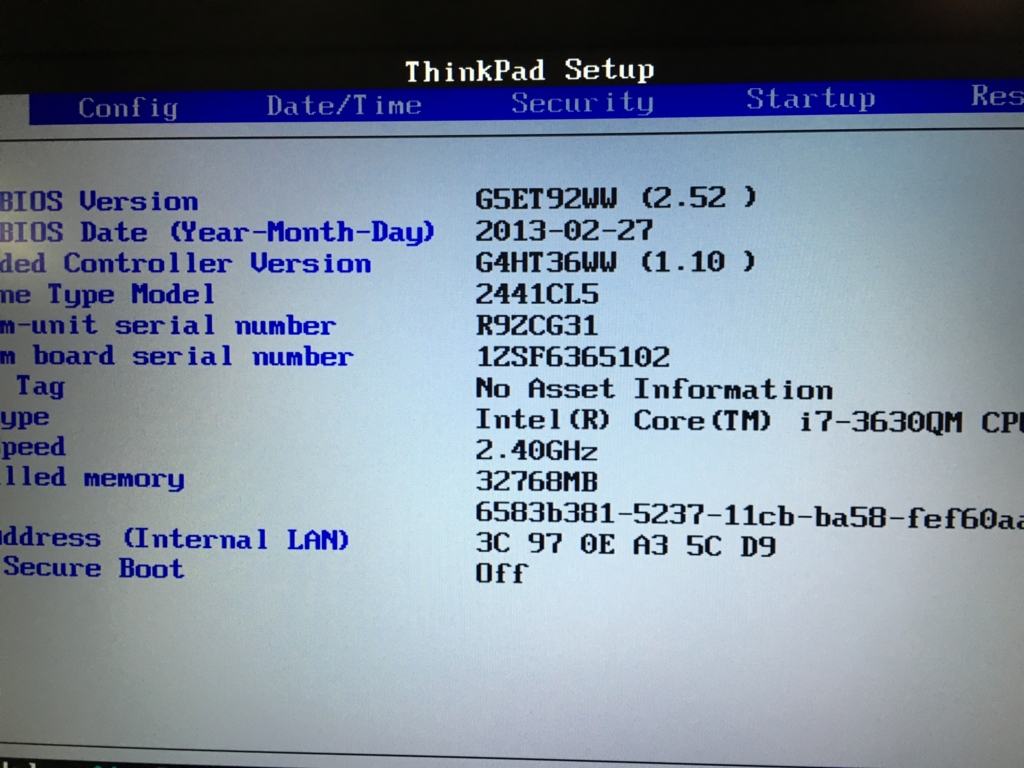Image resolution: width=1024 pixels, height=768 pixels.
Task: Click MAC address 3C 97 0E A3 5C D9
Action: (625, 545)
